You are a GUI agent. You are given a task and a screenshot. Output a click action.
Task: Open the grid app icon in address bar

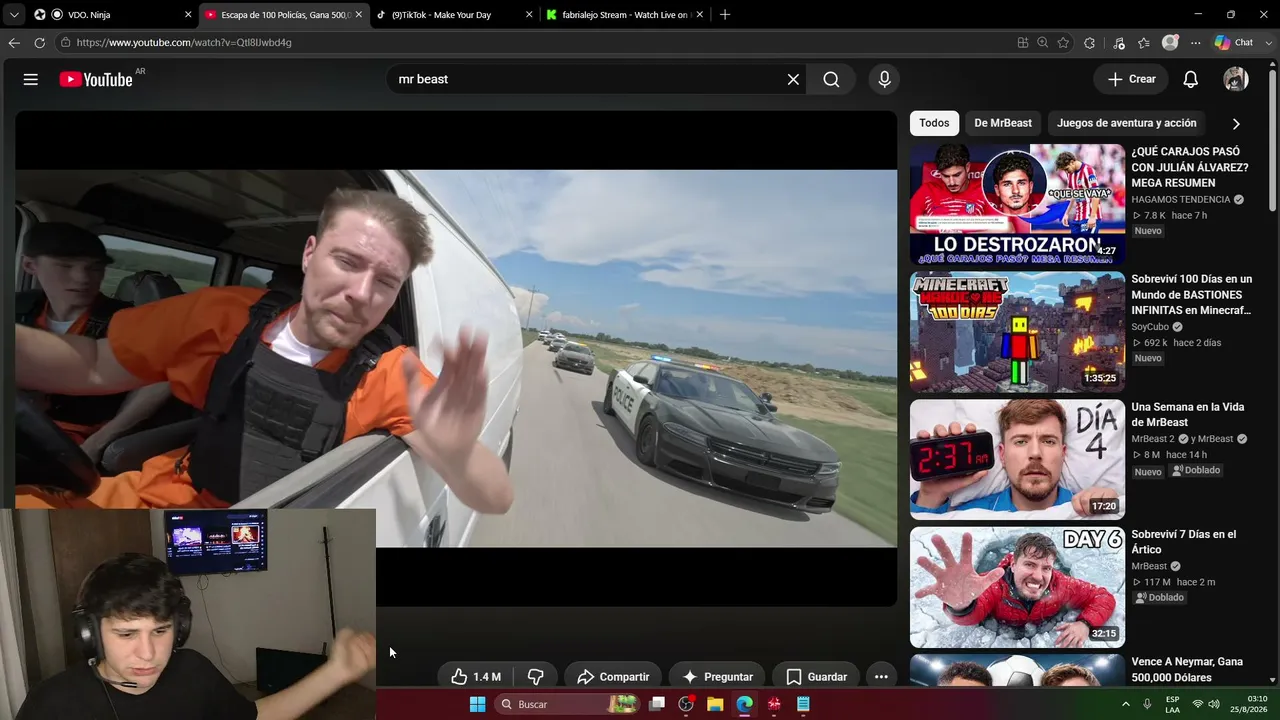pyautogui.click(x=1022, y=43)
